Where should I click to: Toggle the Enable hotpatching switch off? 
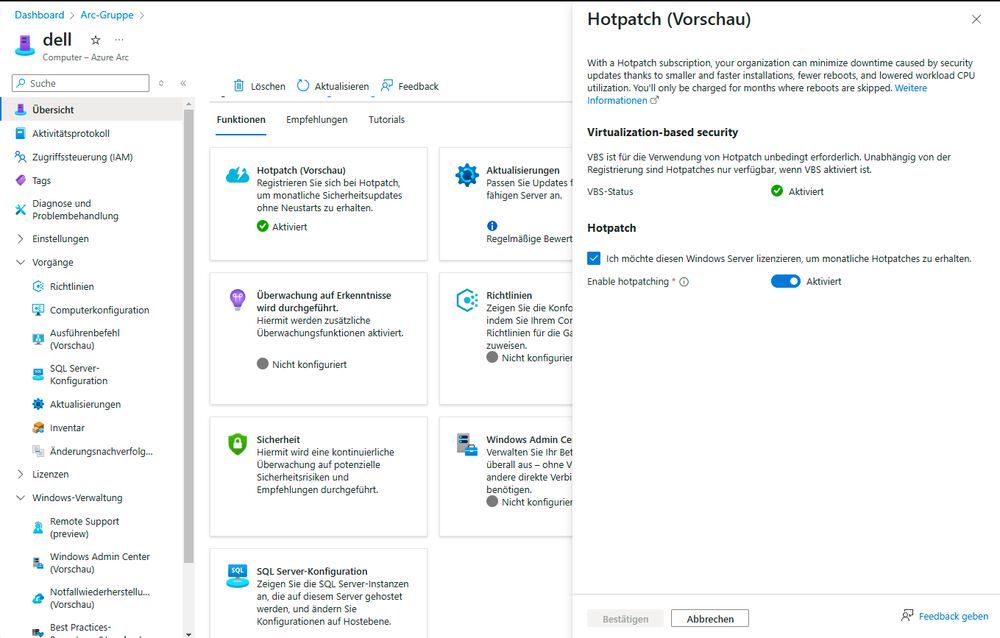pyautogui.click(x=785, y=281)
